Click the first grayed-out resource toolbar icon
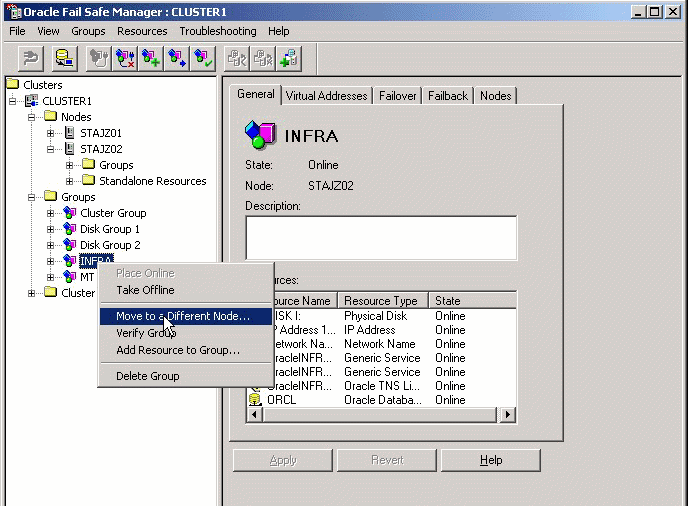This screenshot has height=506, width=688. pos(237,58)
